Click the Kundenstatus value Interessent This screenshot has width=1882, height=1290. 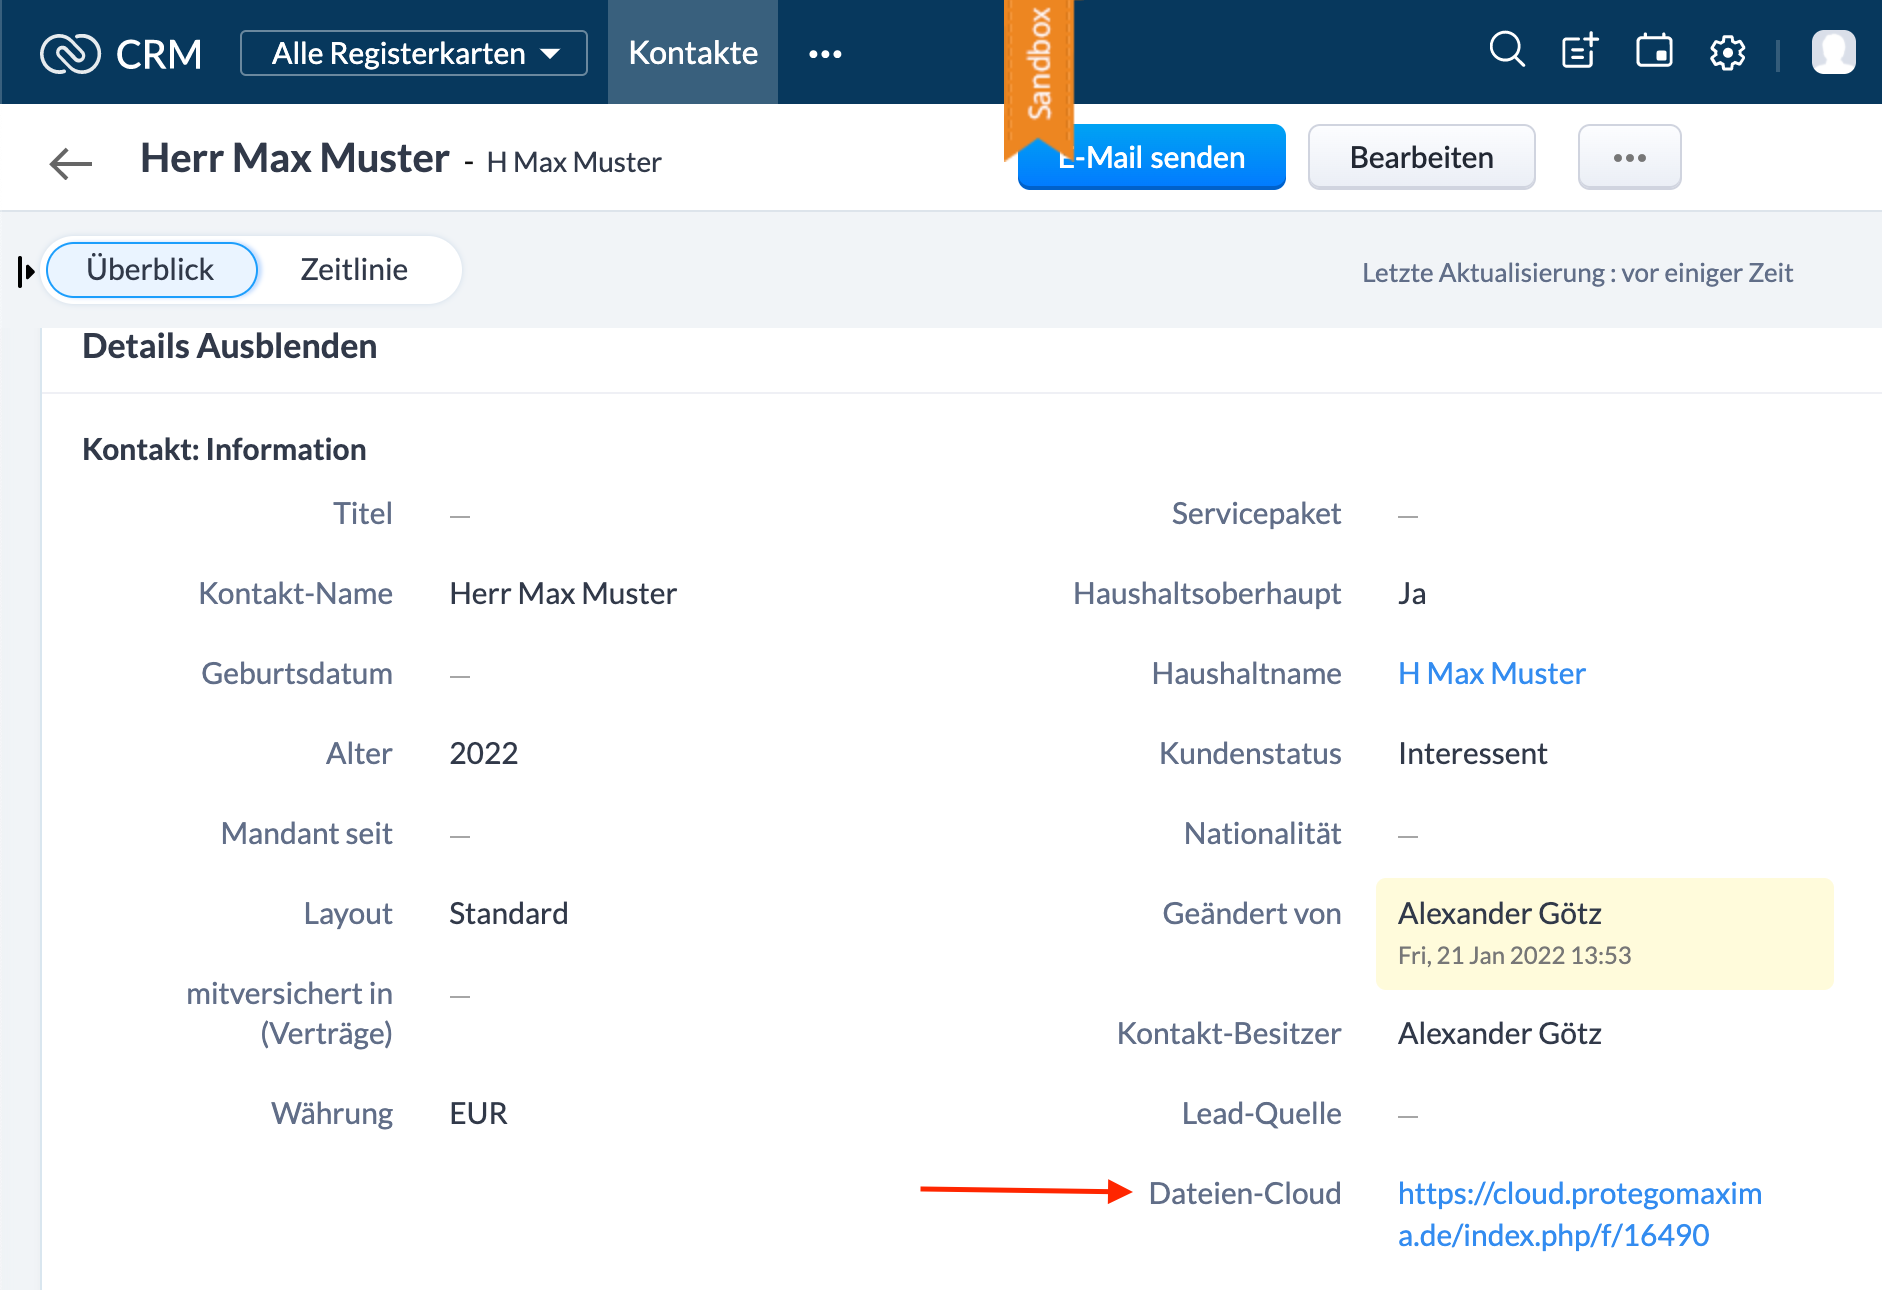point(1472,753)
